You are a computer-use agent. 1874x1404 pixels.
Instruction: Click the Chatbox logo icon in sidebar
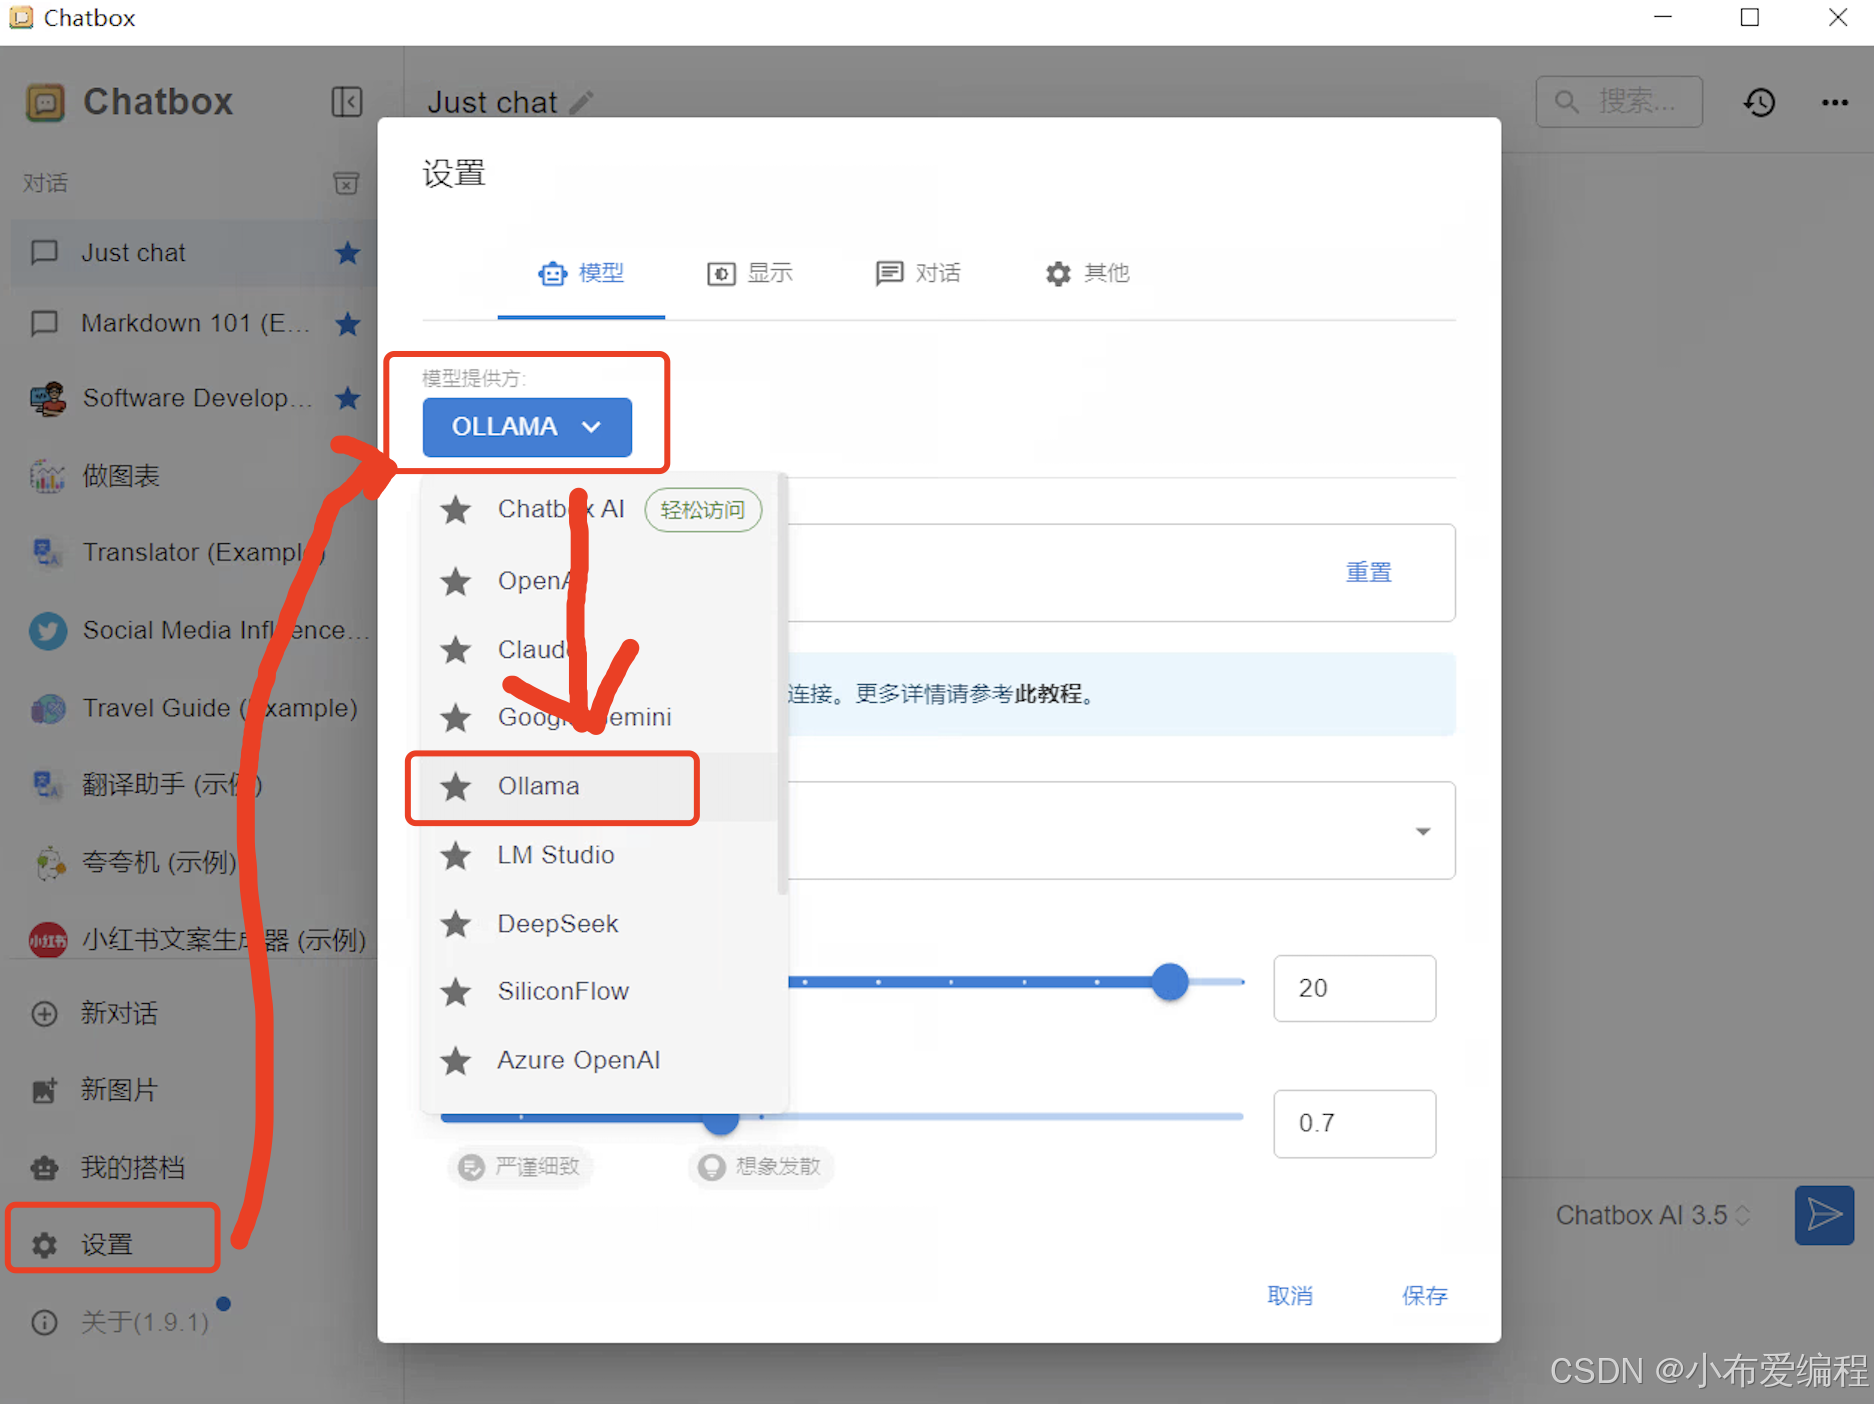point(45,102)
